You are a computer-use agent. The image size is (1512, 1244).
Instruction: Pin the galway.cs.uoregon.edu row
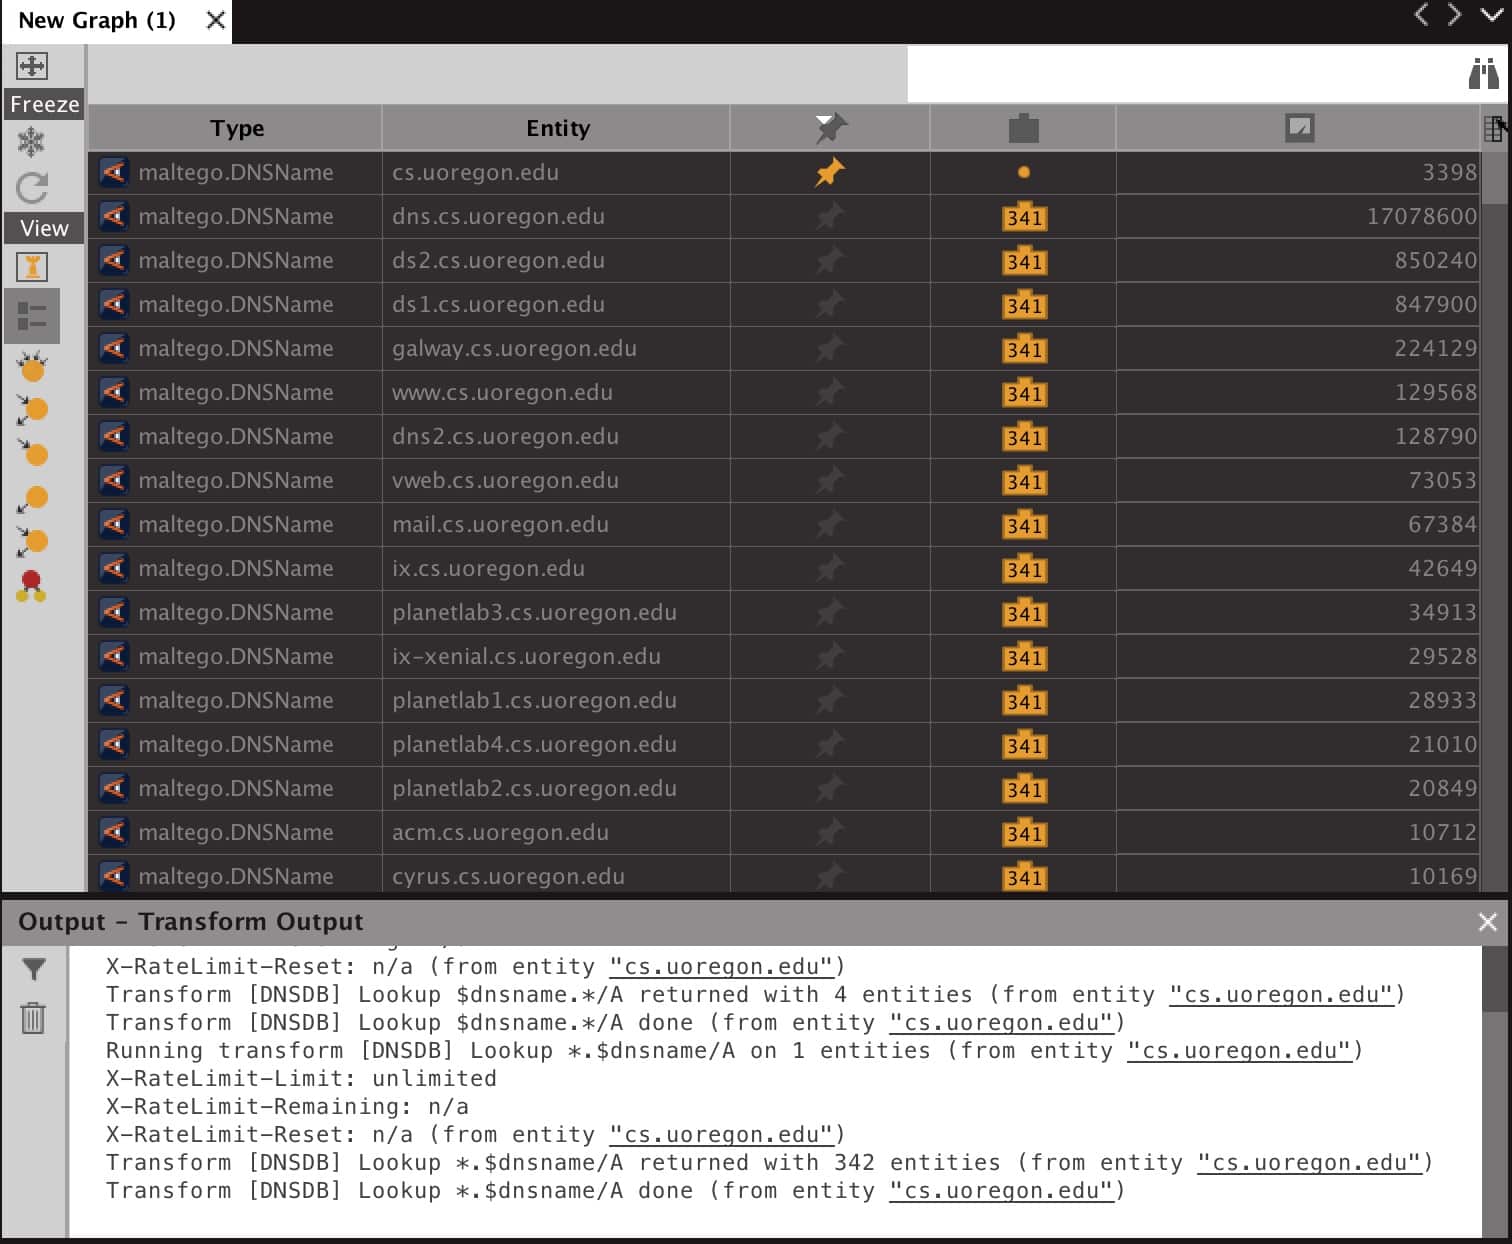pyautogui.click(x=829, y=348)
